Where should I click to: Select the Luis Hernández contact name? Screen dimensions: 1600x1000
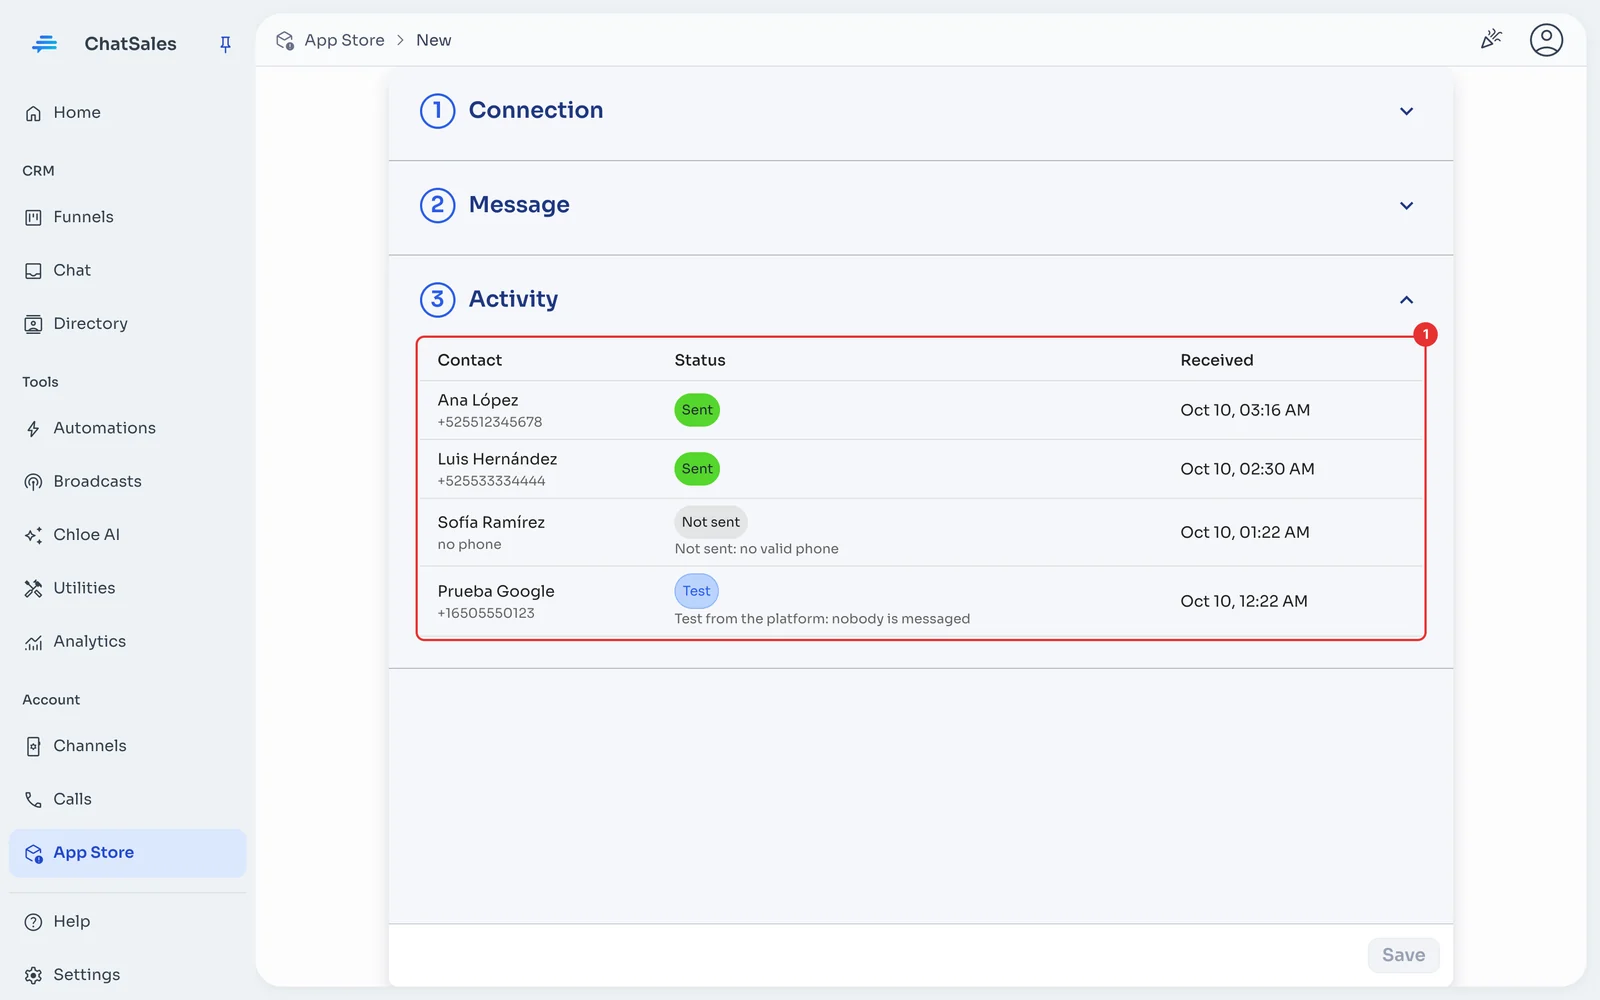(497, 459)
